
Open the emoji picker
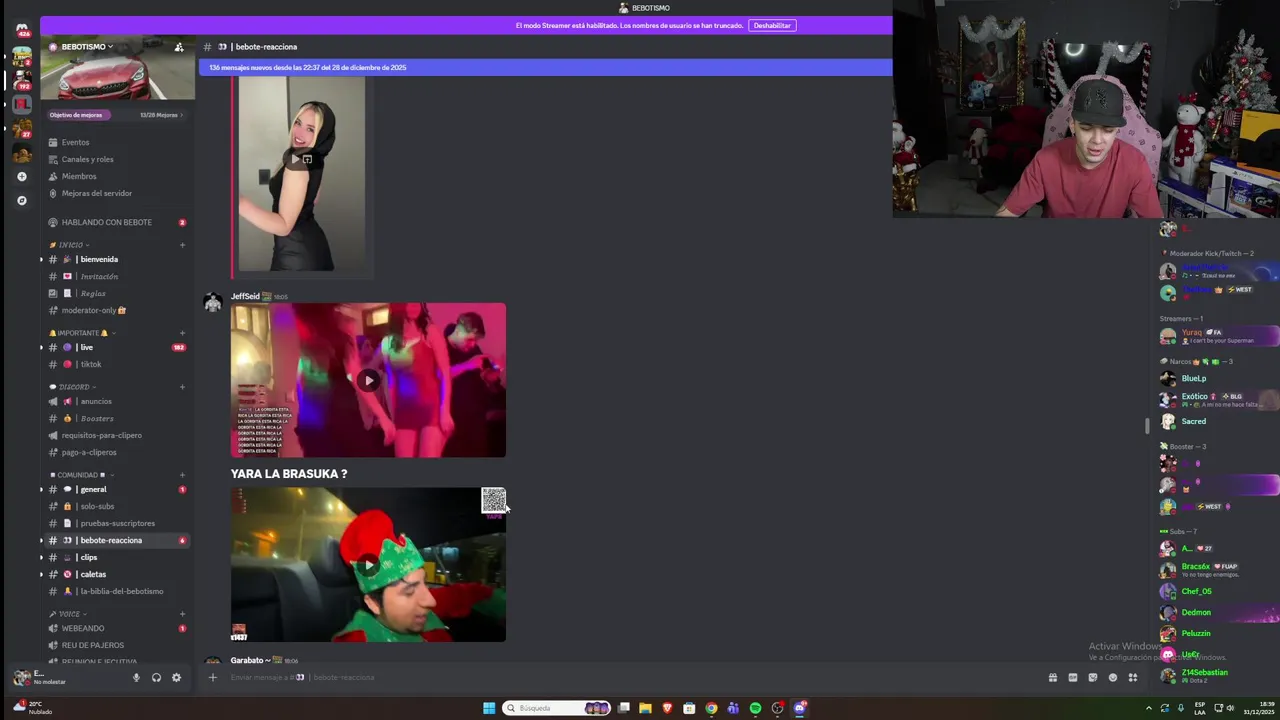coord(1113,677)
